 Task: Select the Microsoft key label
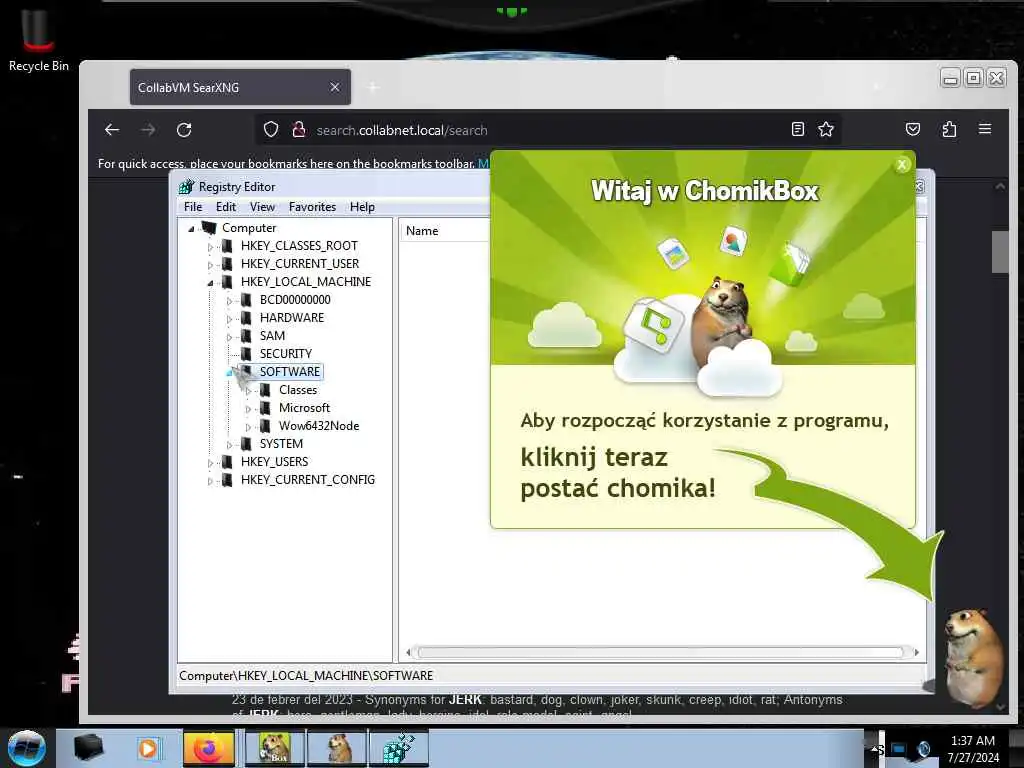click(304, 408)
